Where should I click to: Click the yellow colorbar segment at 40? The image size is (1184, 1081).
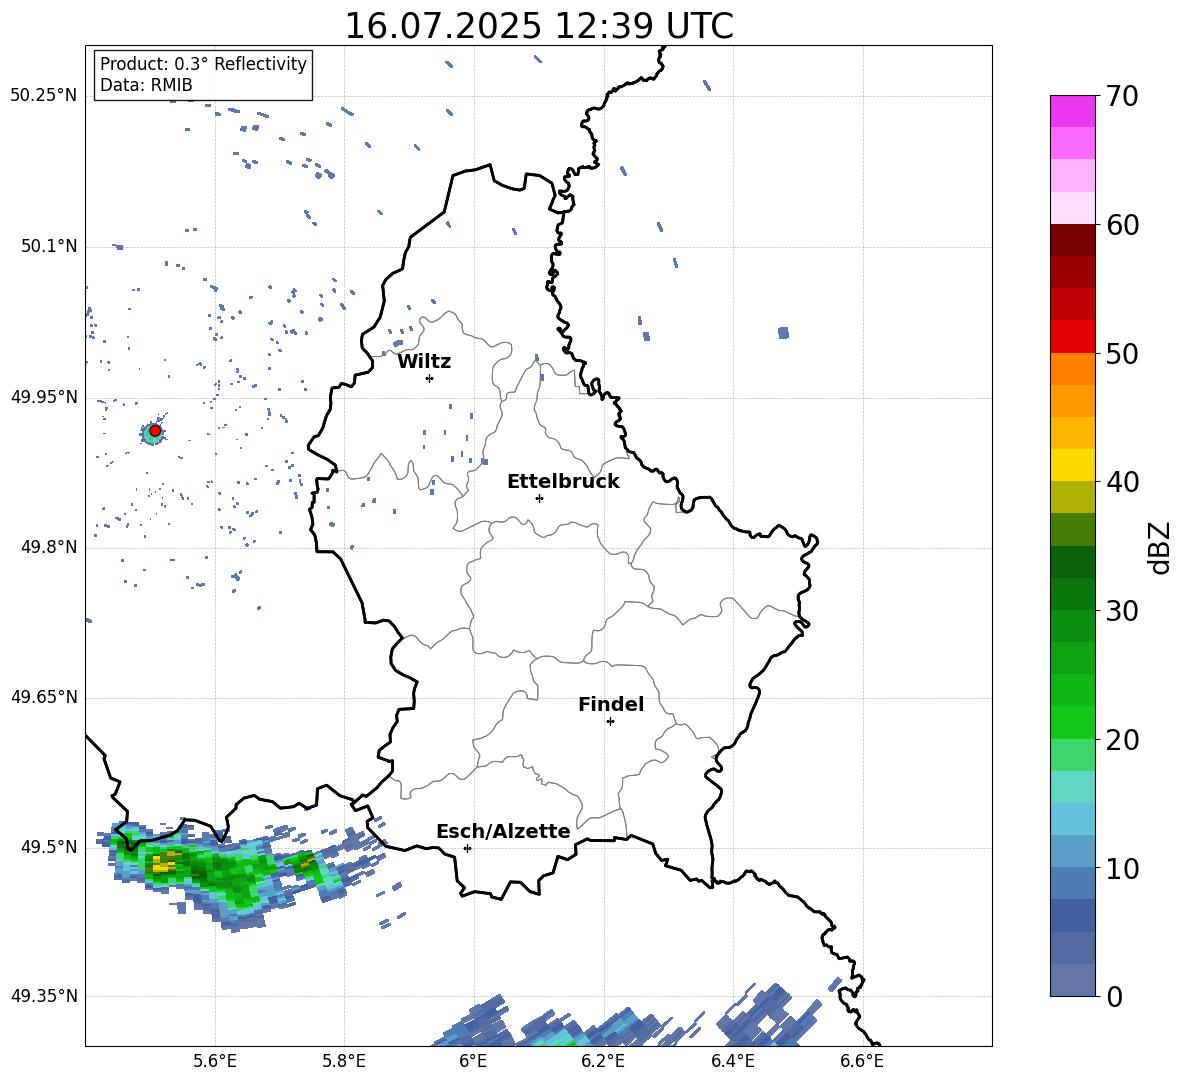click(1072, 465)
